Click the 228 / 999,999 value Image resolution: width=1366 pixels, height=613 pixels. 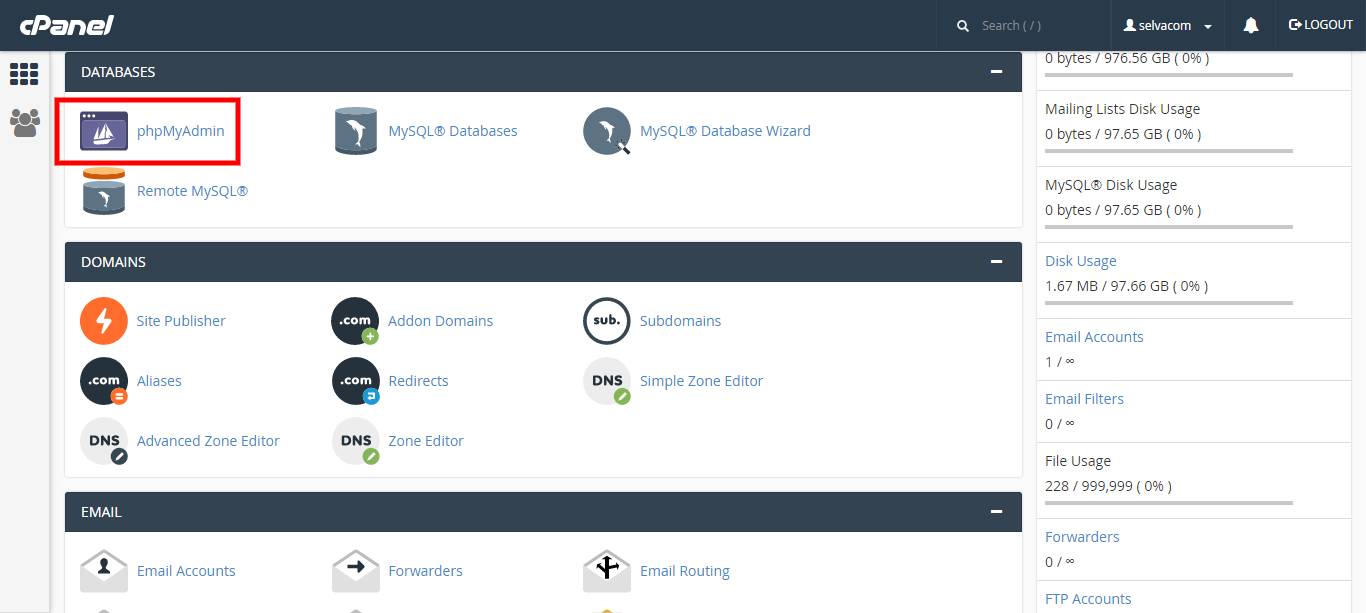[x=1108, y=486]
